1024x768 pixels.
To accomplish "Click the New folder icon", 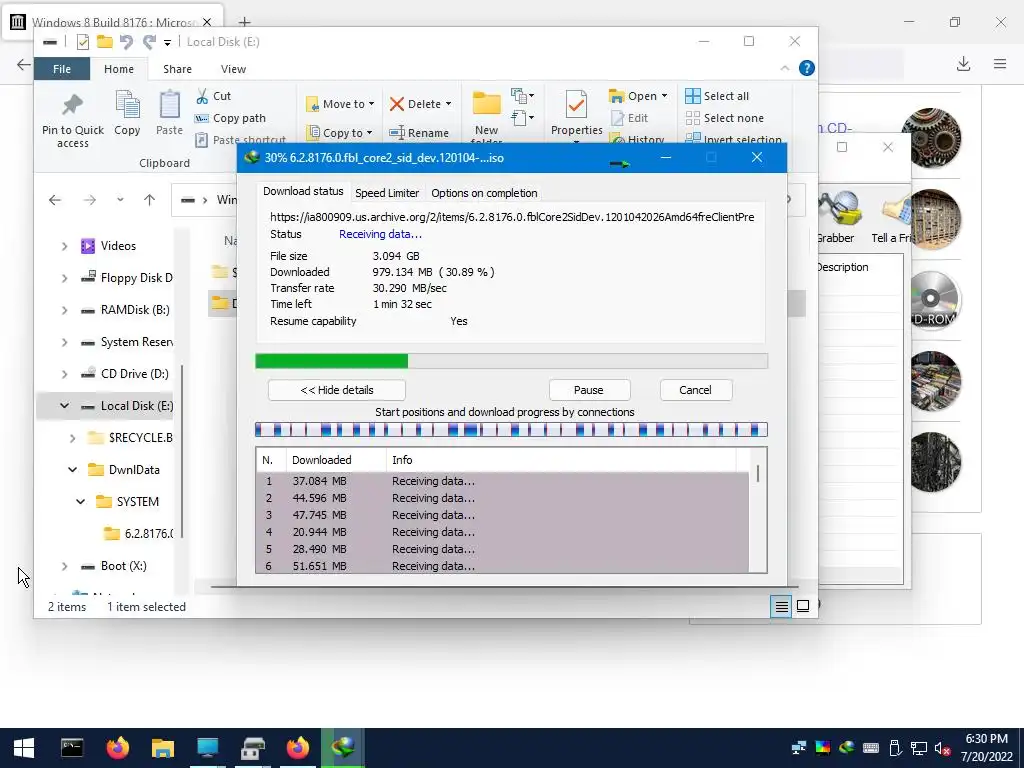I will (x=487, y=104).
